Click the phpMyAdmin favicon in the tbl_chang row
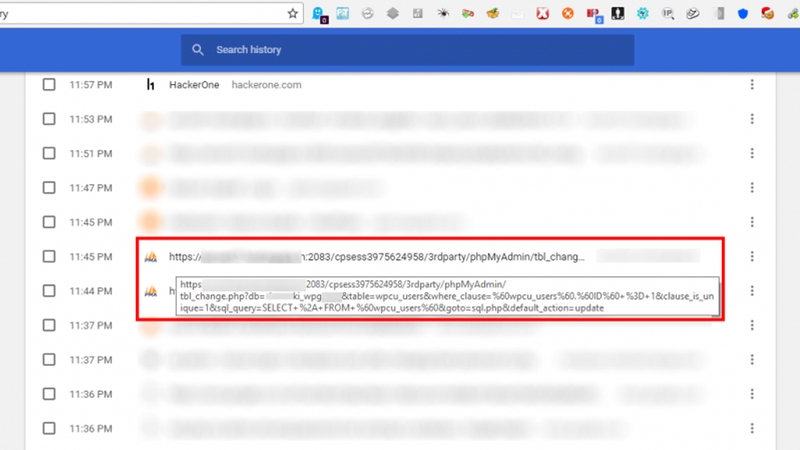This screenshot has width=800, height=450. tap(151, 257)
